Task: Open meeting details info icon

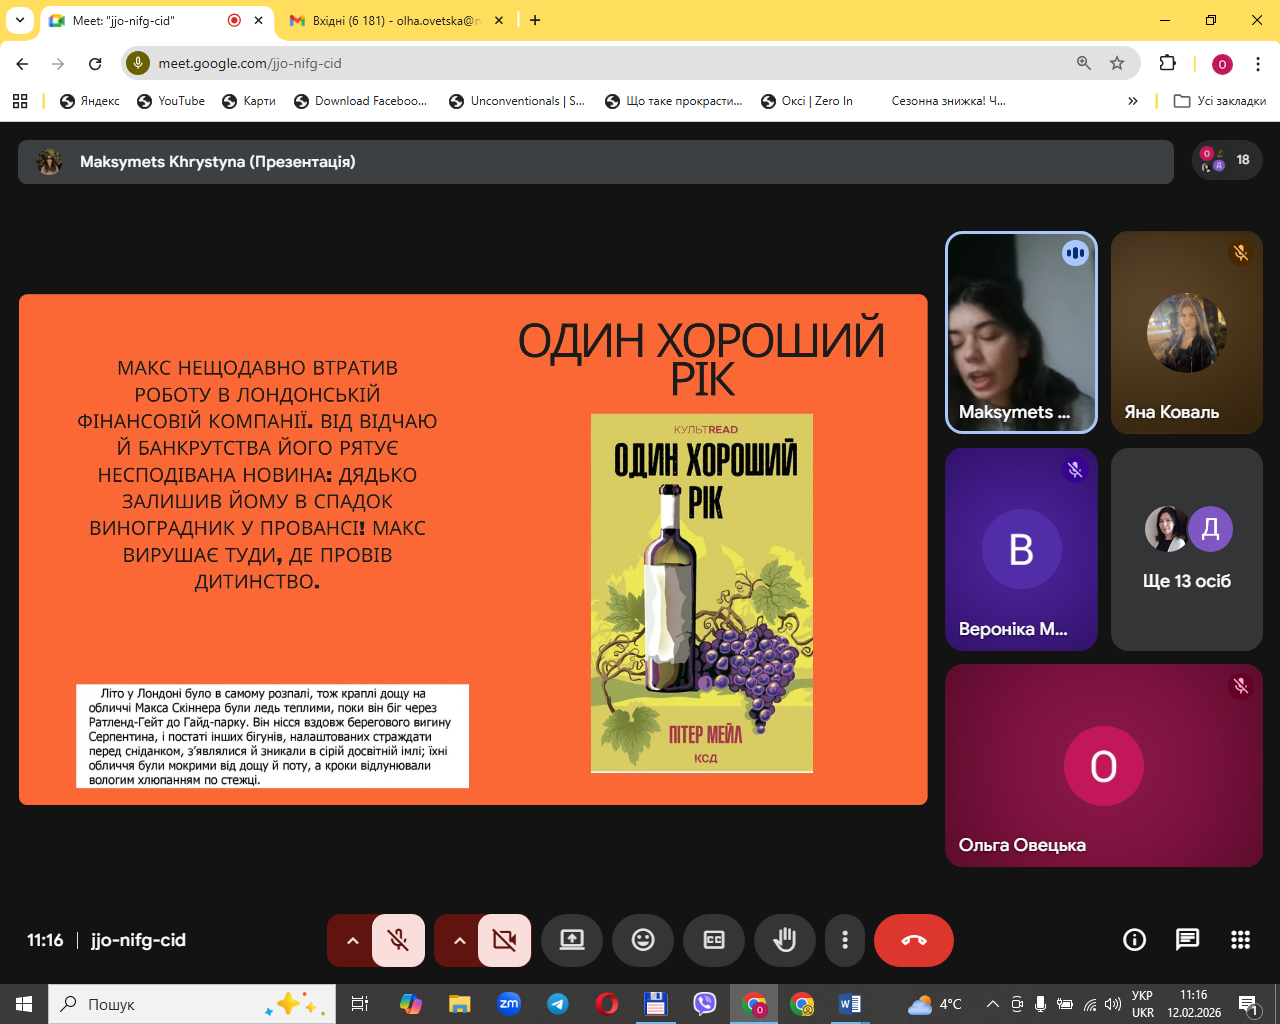Action: 1134,940
